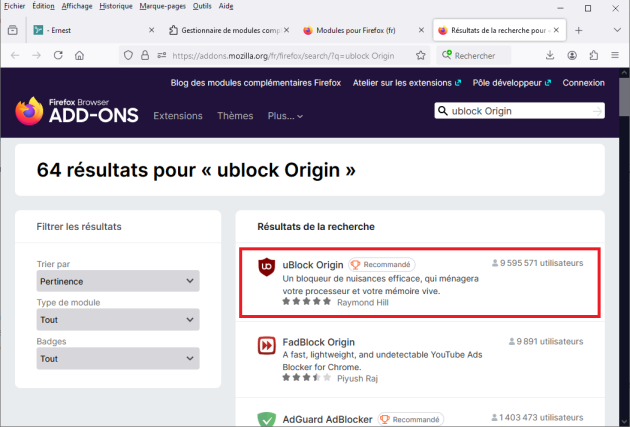Image resolution: width=630 pixels, height=427 pixels.
Task: Close the Modules pour Firefox tab
Action: click(419, 31)
